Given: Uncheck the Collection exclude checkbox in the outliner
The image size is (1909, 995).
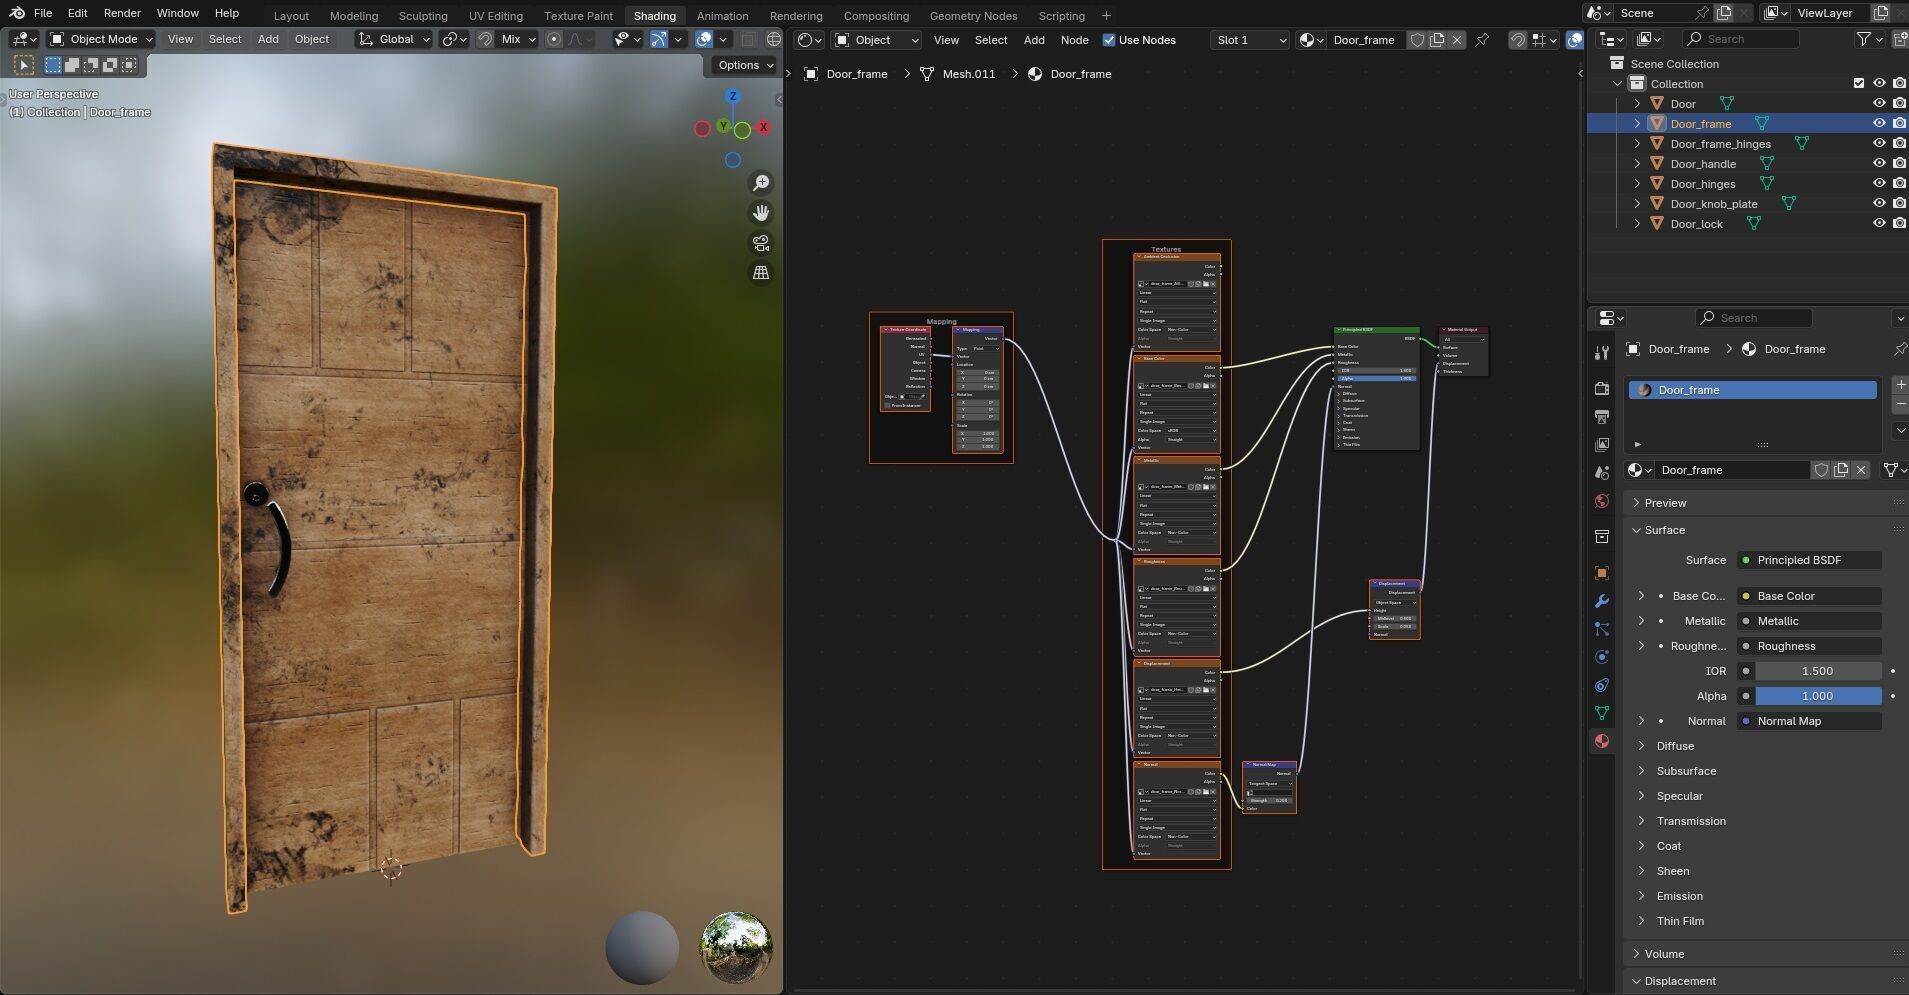Looking at the screenshot, I should pyautogui.click(x=1859, y=83).
